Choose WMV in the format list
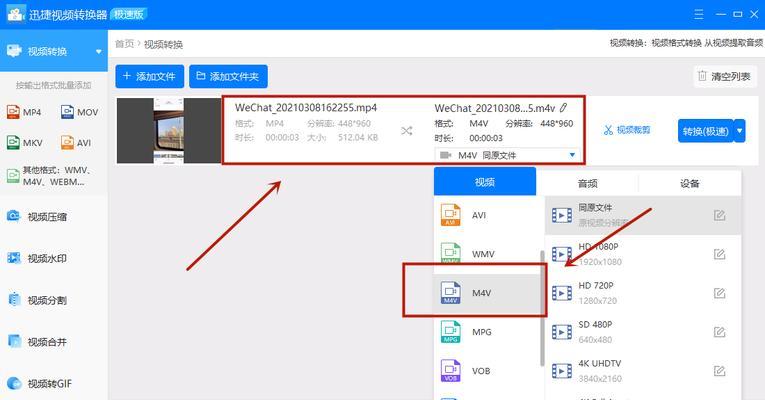This screenshot has width=765, height=400. coord(488,254)
